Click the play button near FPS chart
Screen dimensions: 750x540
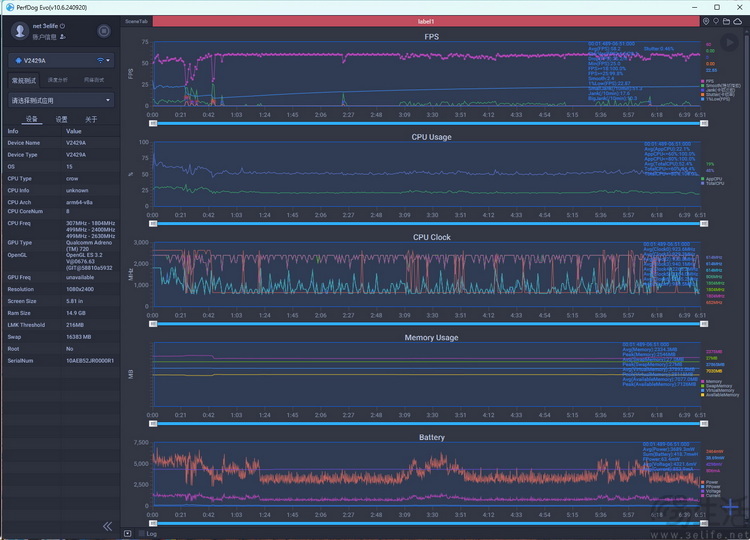pos(729,43)
